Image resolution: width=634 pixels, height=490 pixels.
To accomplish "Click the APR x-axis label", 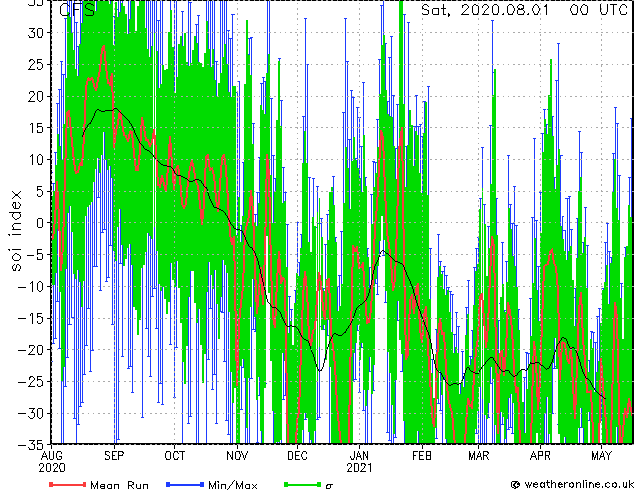I will point(540,456).
